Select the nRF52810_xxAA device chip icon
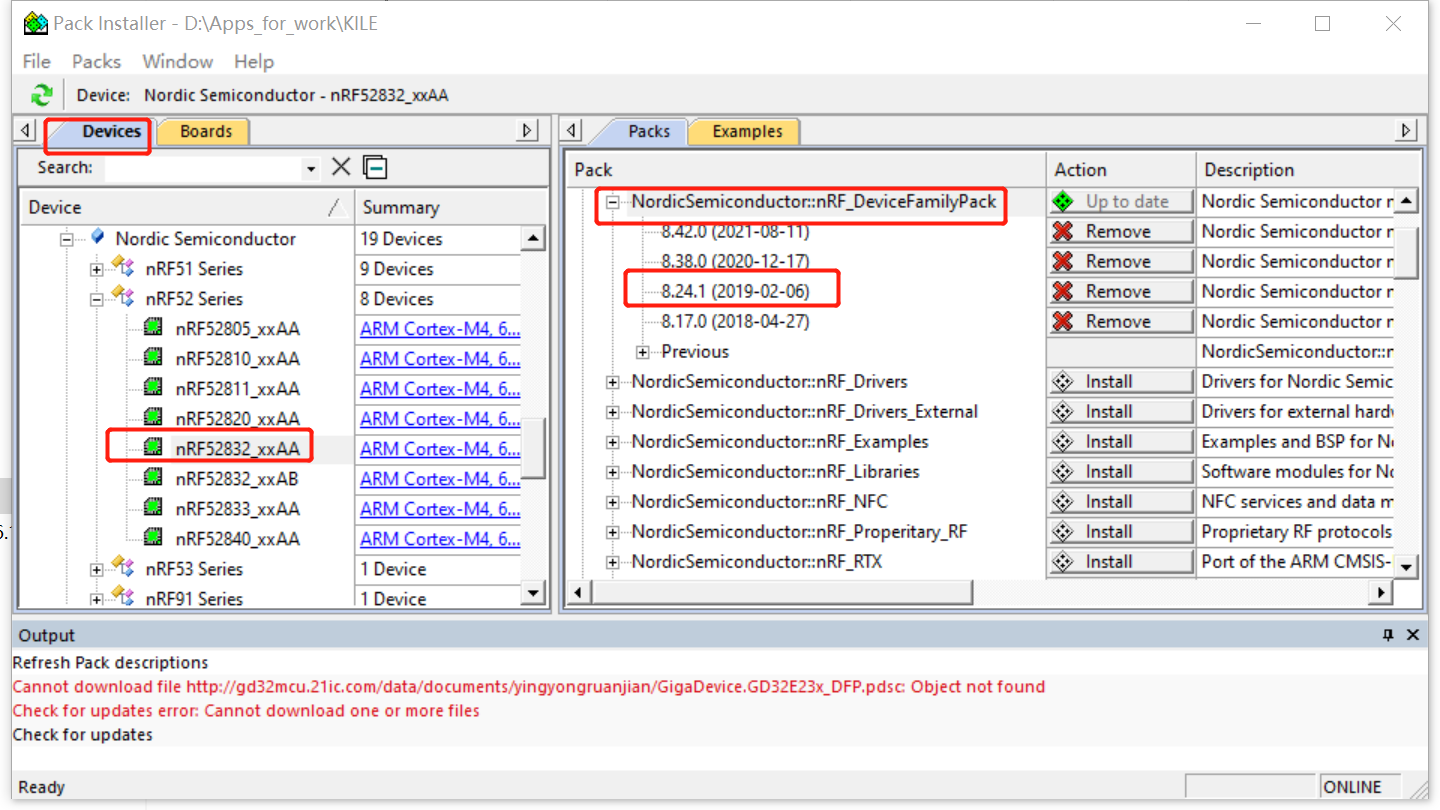Image resolution: width=1440 pixels, height=810 pixels. [153, 357]
